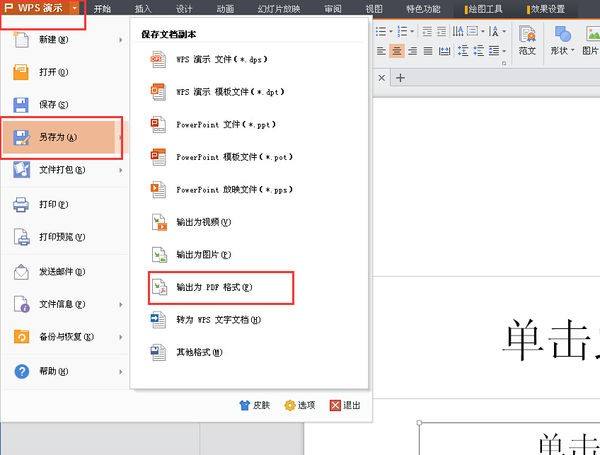The width and height of the screenshot is (600, 455).
Task: Choose 其他格式 save option
Action: pyautogui.click(x=186, y=352)
